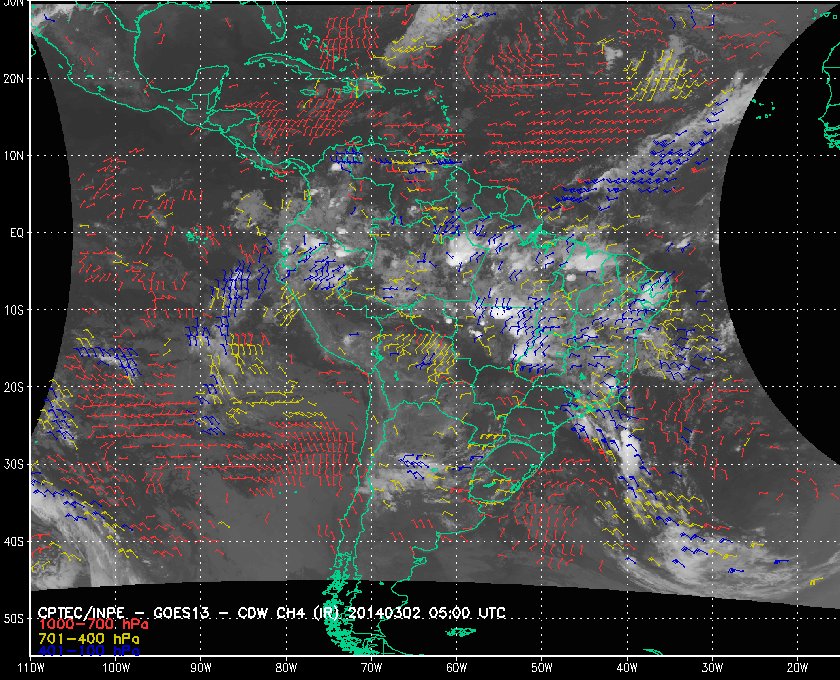Click the 30S latitude axis label
The height and width of the screenshot is (680, 840).
pos(13,464)
